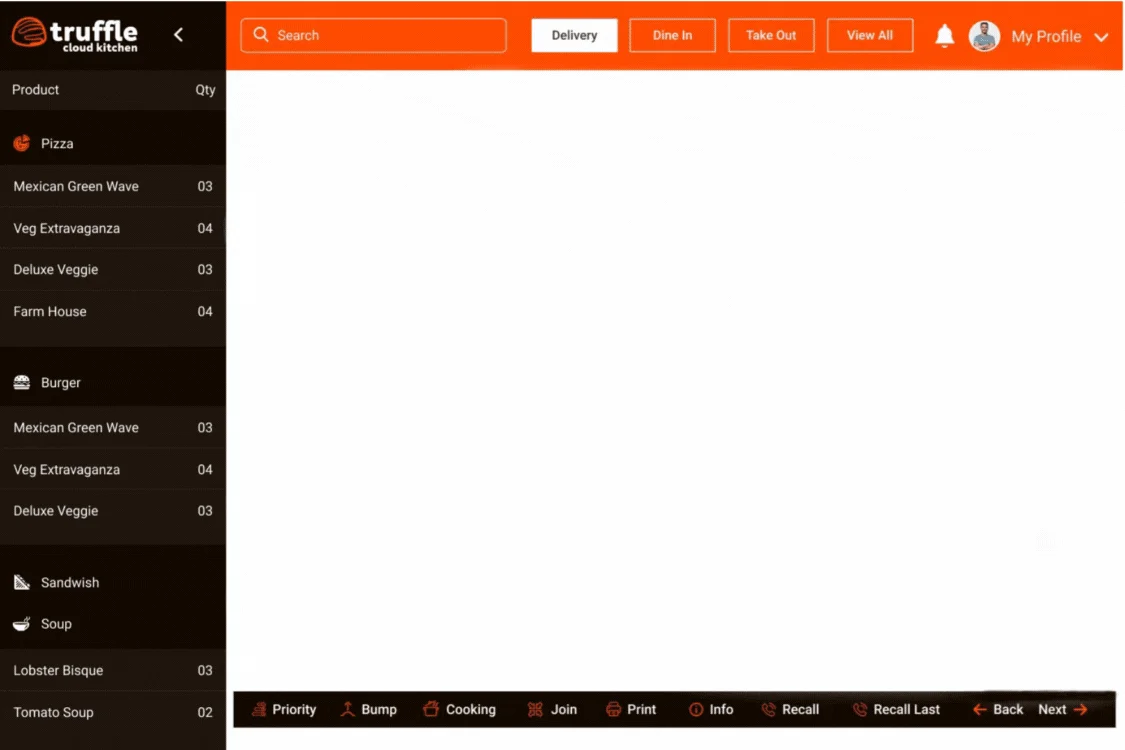This screenshot has height=750, width=1125.
Task: Choose the Take Out tab
Action: [x=771, y=35]
